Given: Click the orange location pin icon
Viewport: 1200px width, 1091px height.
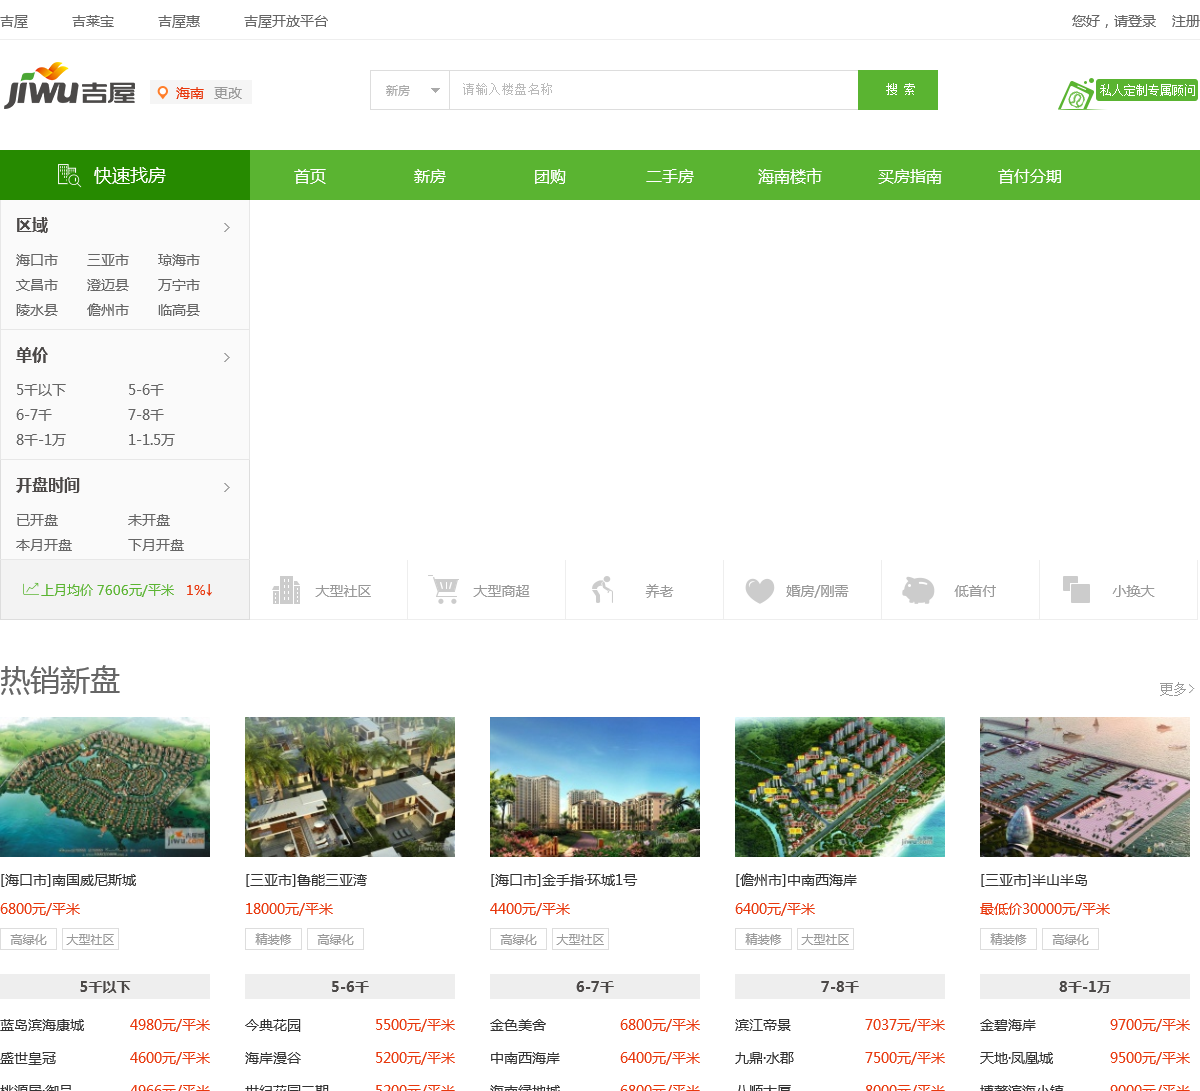Looking at the screenshot, I should 162,93.
